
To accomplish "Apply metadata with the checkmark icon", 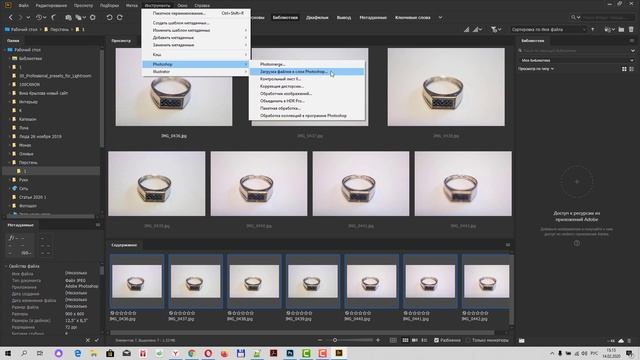I will pos(97,340).
